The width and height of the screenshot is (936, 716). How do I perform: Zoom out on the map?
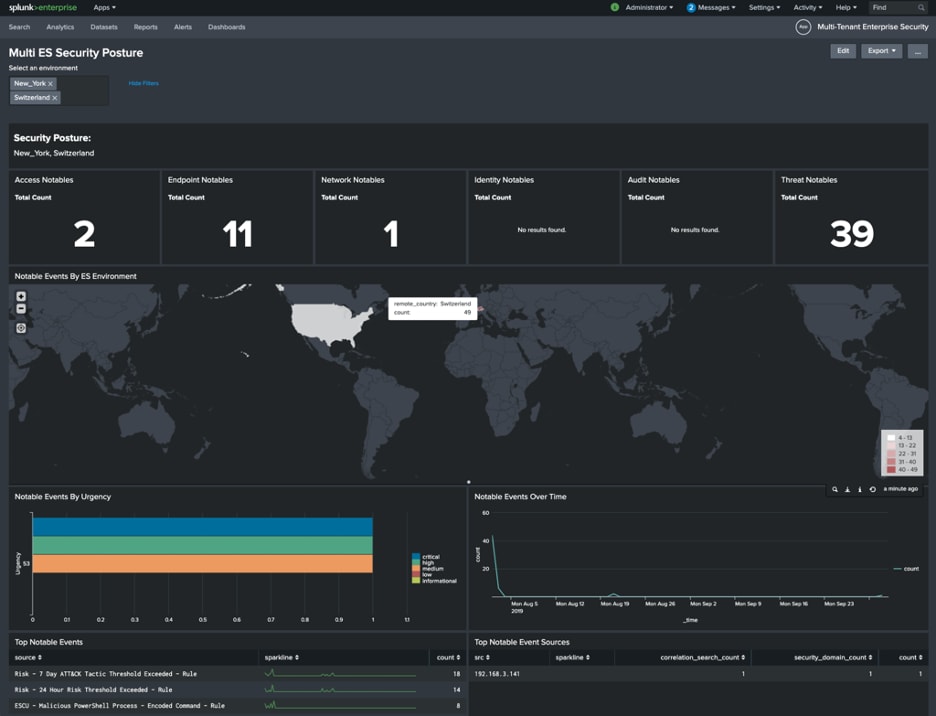click(21, 309)
